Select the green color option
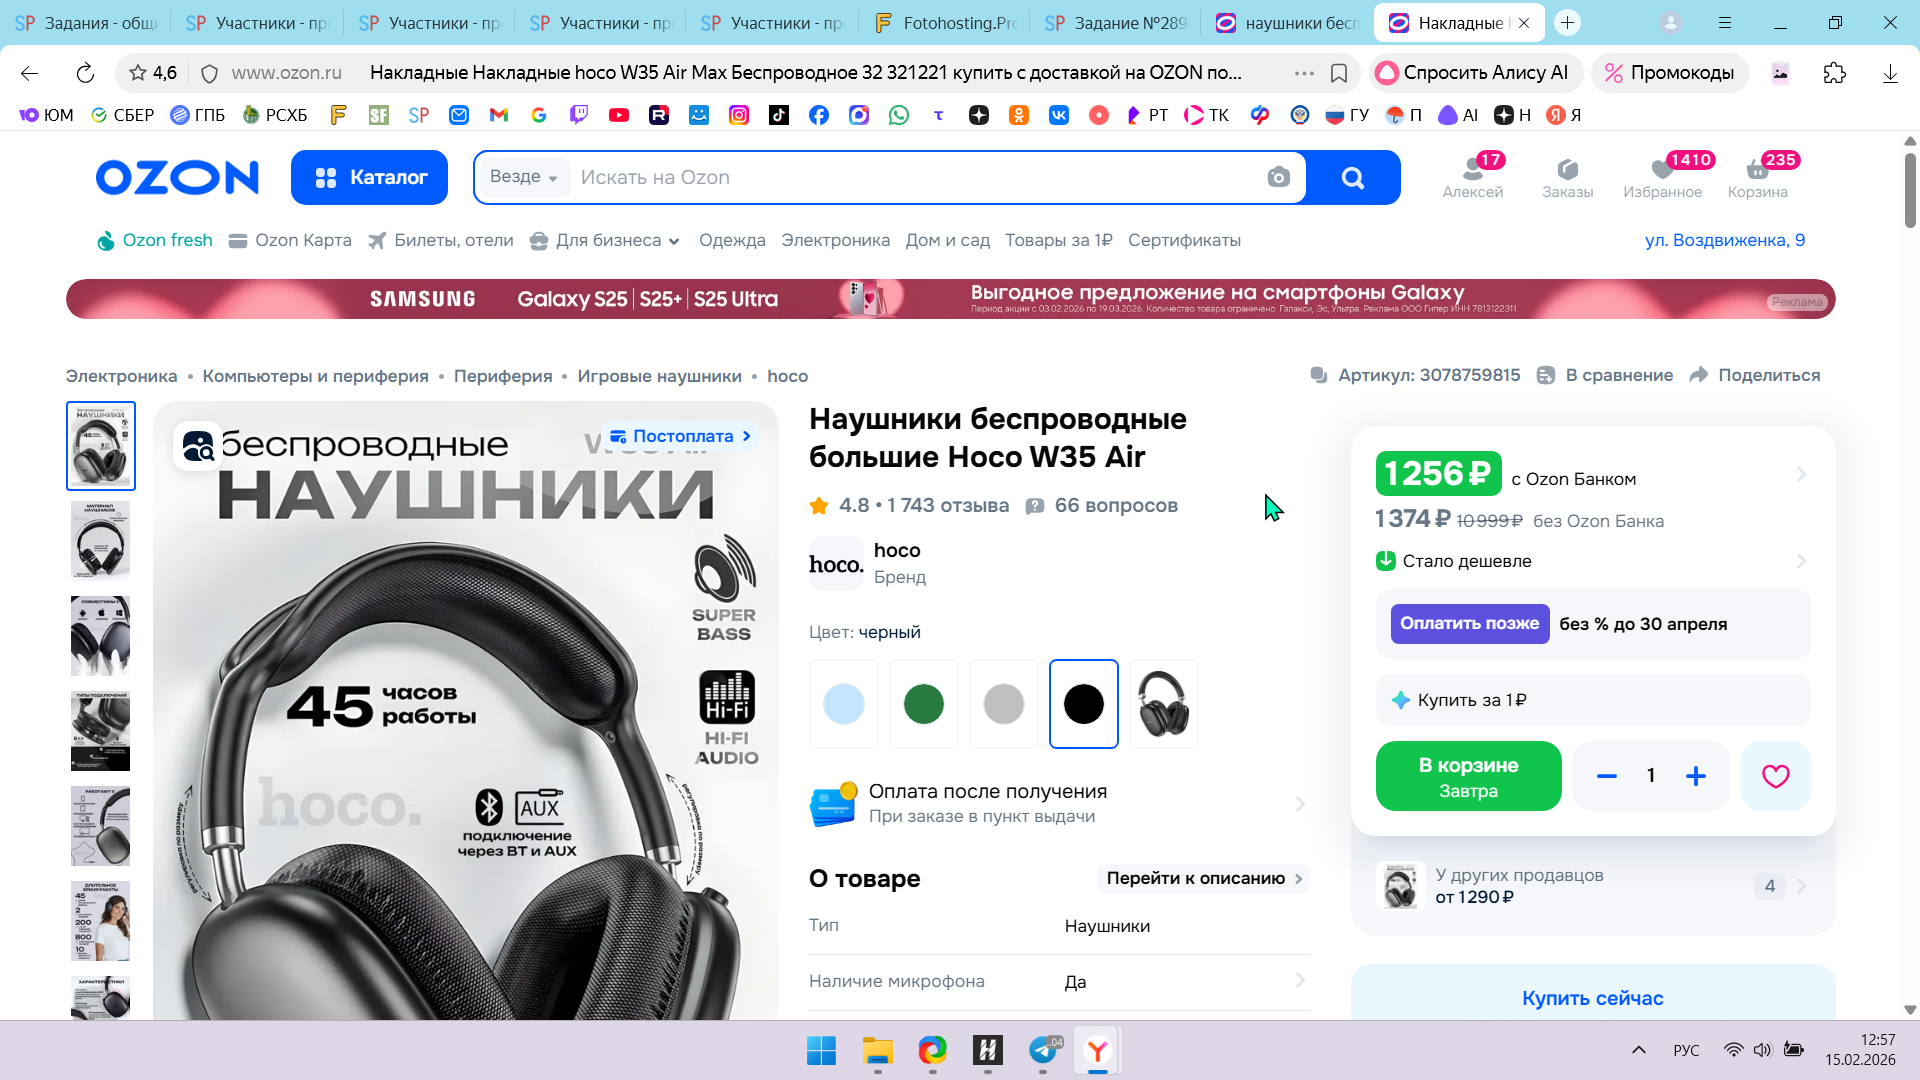The height and width of the screenshot is (1080, 1920). (x=923, y=704)
